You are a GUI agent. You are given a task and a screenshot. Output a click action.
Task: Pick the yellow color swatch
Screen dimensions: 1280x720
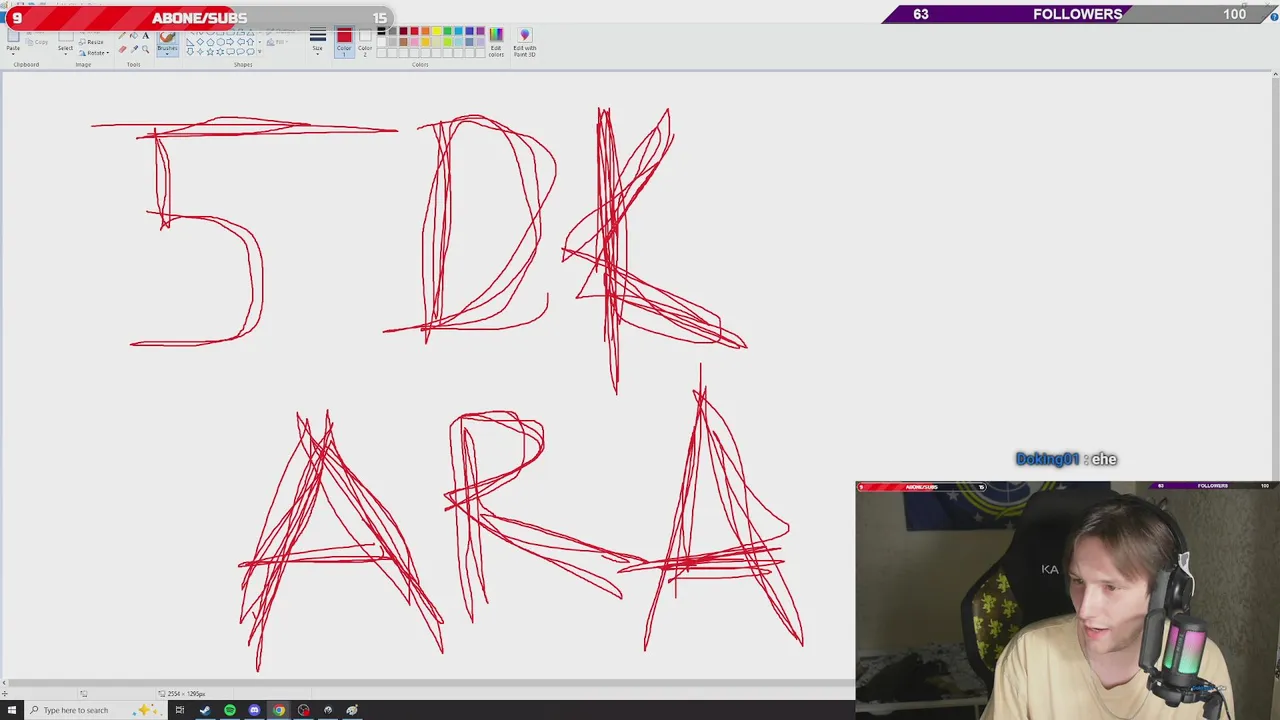(436, 31)
